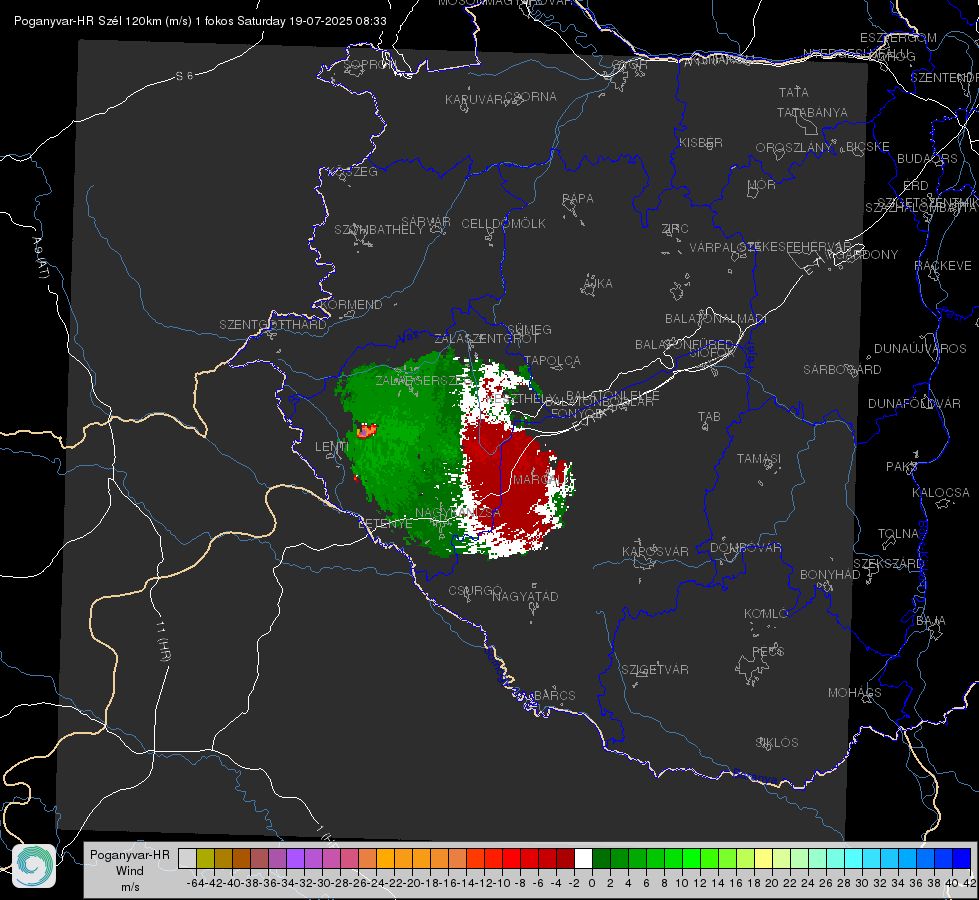Click the dark green swatch between 0 and 2

point(601,858)
